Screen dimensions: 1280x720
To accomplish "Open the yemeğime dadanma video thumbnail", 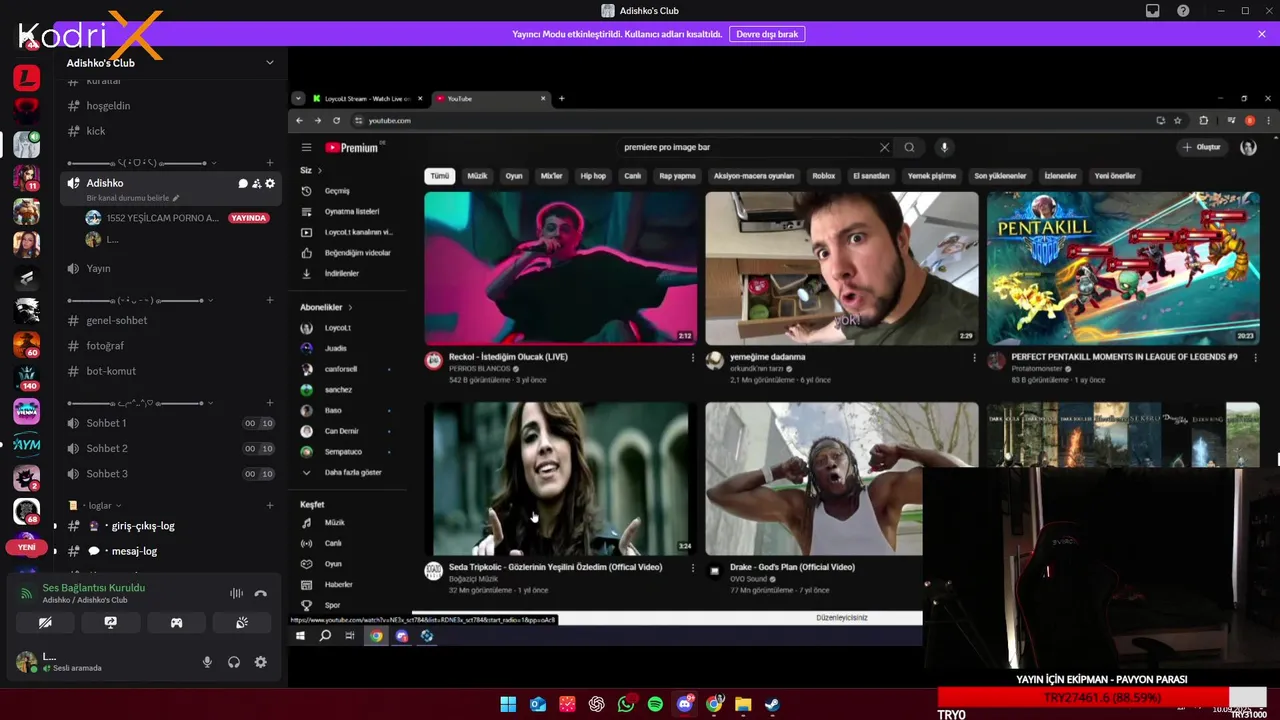I will point(842,268).
